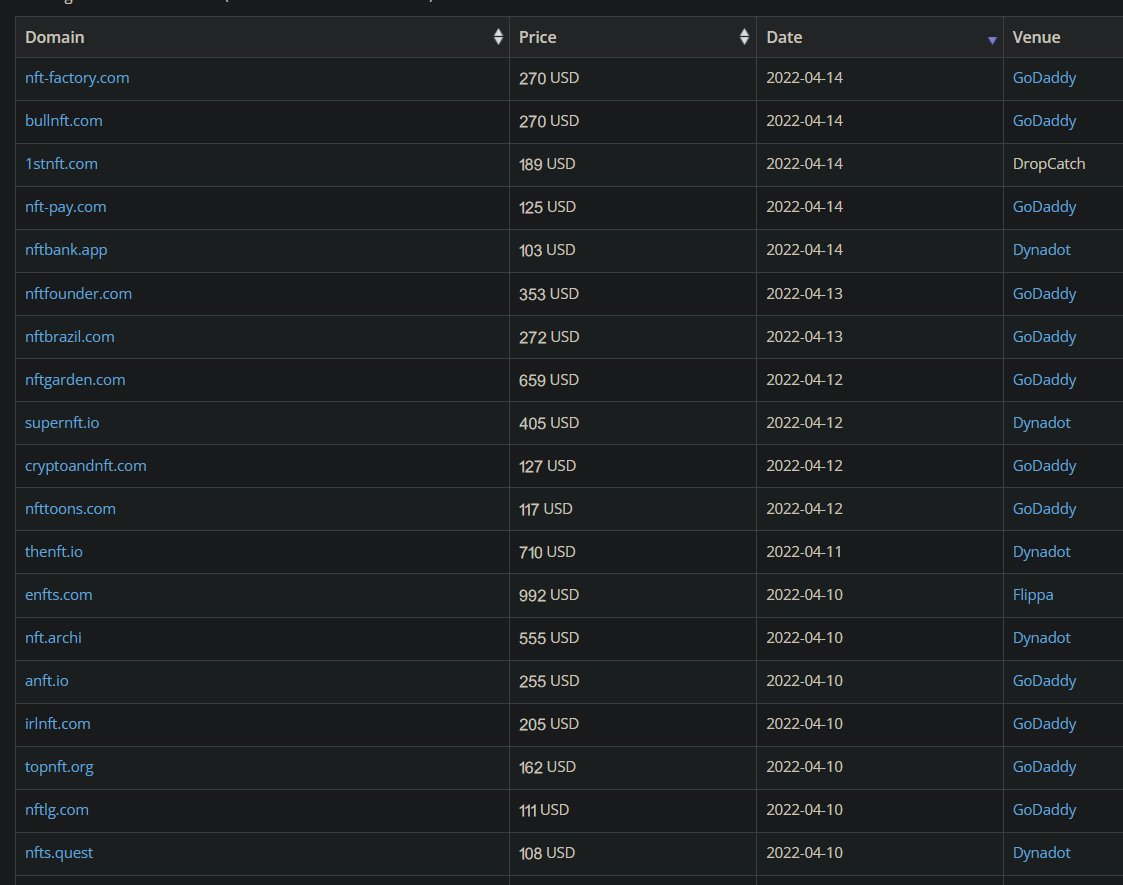Viewport: 1123px width, 885px height.
Task: Open nft.archi domain link
Action: click(53, 637)
